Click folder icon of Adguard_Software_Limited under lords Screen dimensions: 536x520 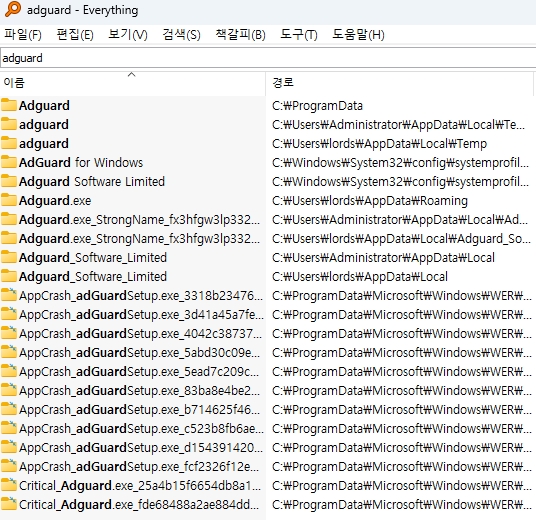(9, 276)
